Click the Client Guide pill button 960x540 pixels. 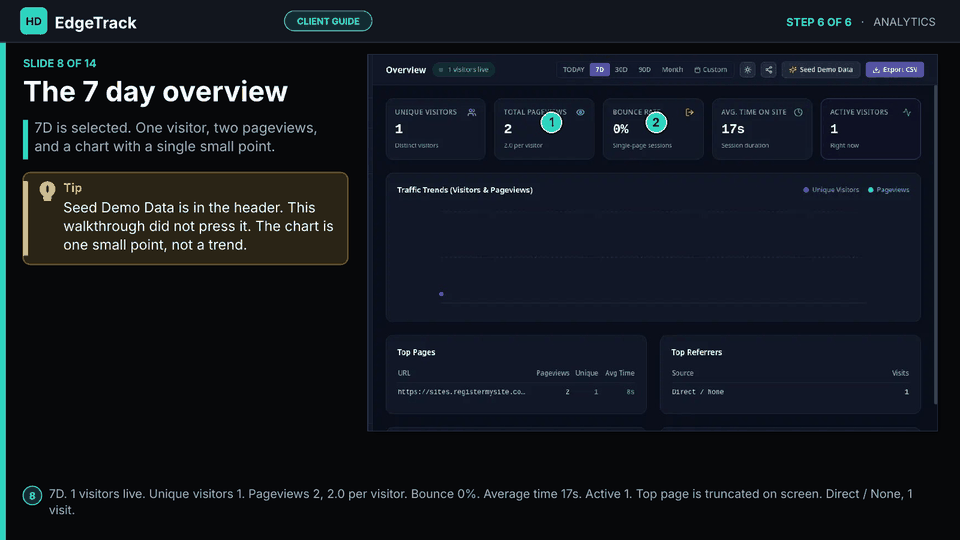[x=328, y=21]
